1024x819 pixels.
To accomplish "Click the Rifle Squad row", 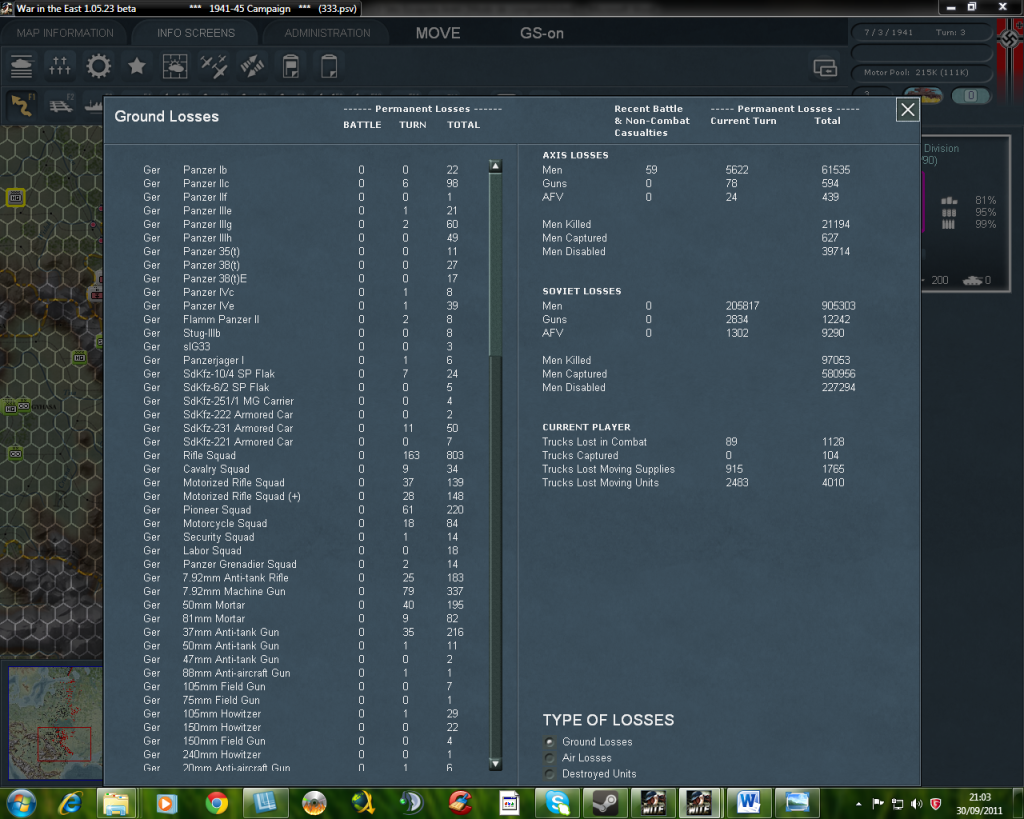I will point(304,455).
